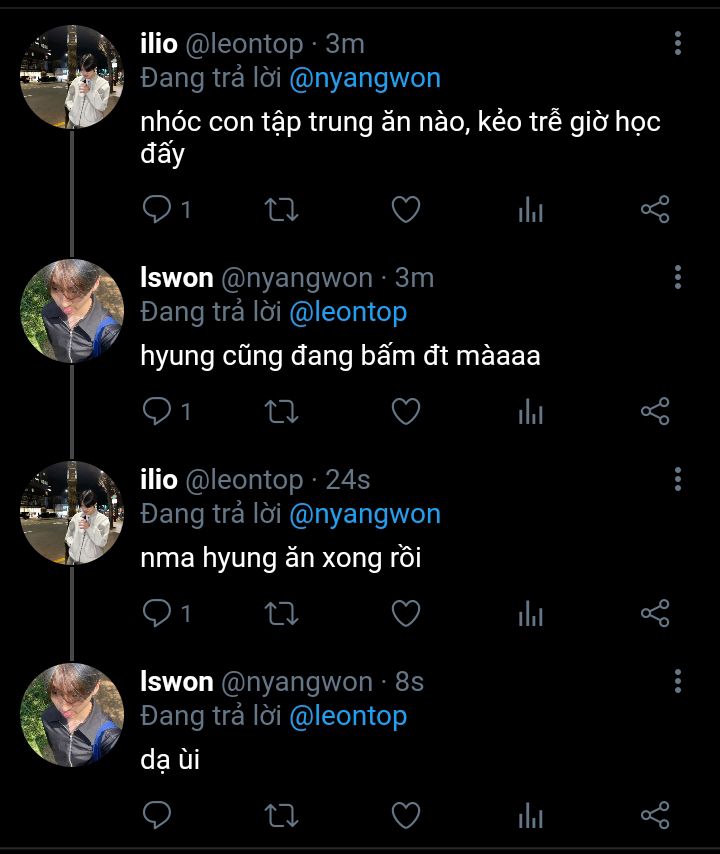
Task: Reply to ilio's "nhóc con tập trung" tweet
Action: pyautogui.click(x=157, y=209)
